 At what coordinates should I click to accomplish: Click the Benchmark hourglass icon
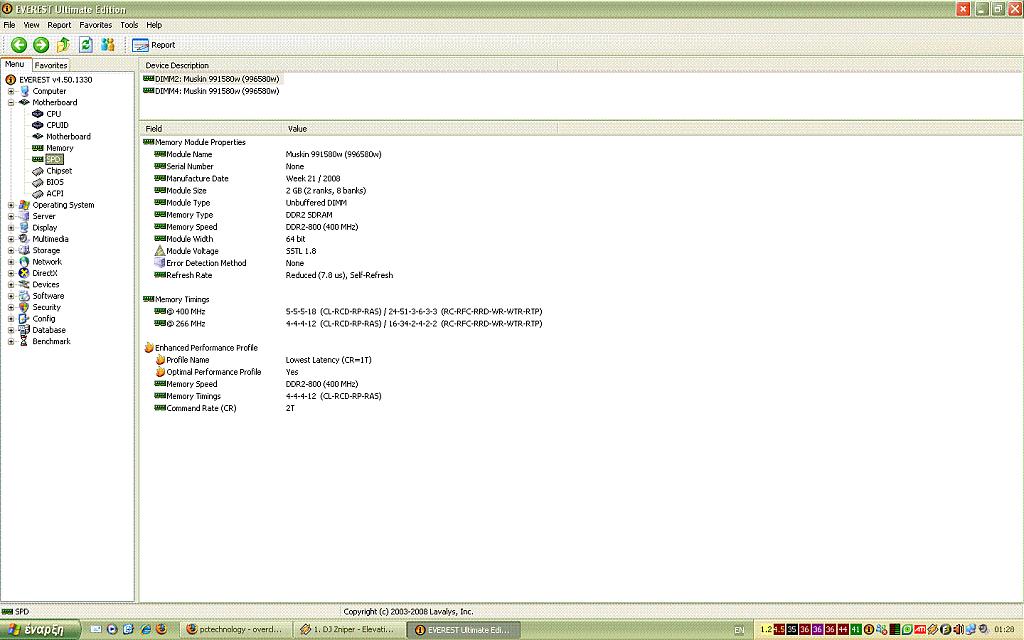(24, 342)
